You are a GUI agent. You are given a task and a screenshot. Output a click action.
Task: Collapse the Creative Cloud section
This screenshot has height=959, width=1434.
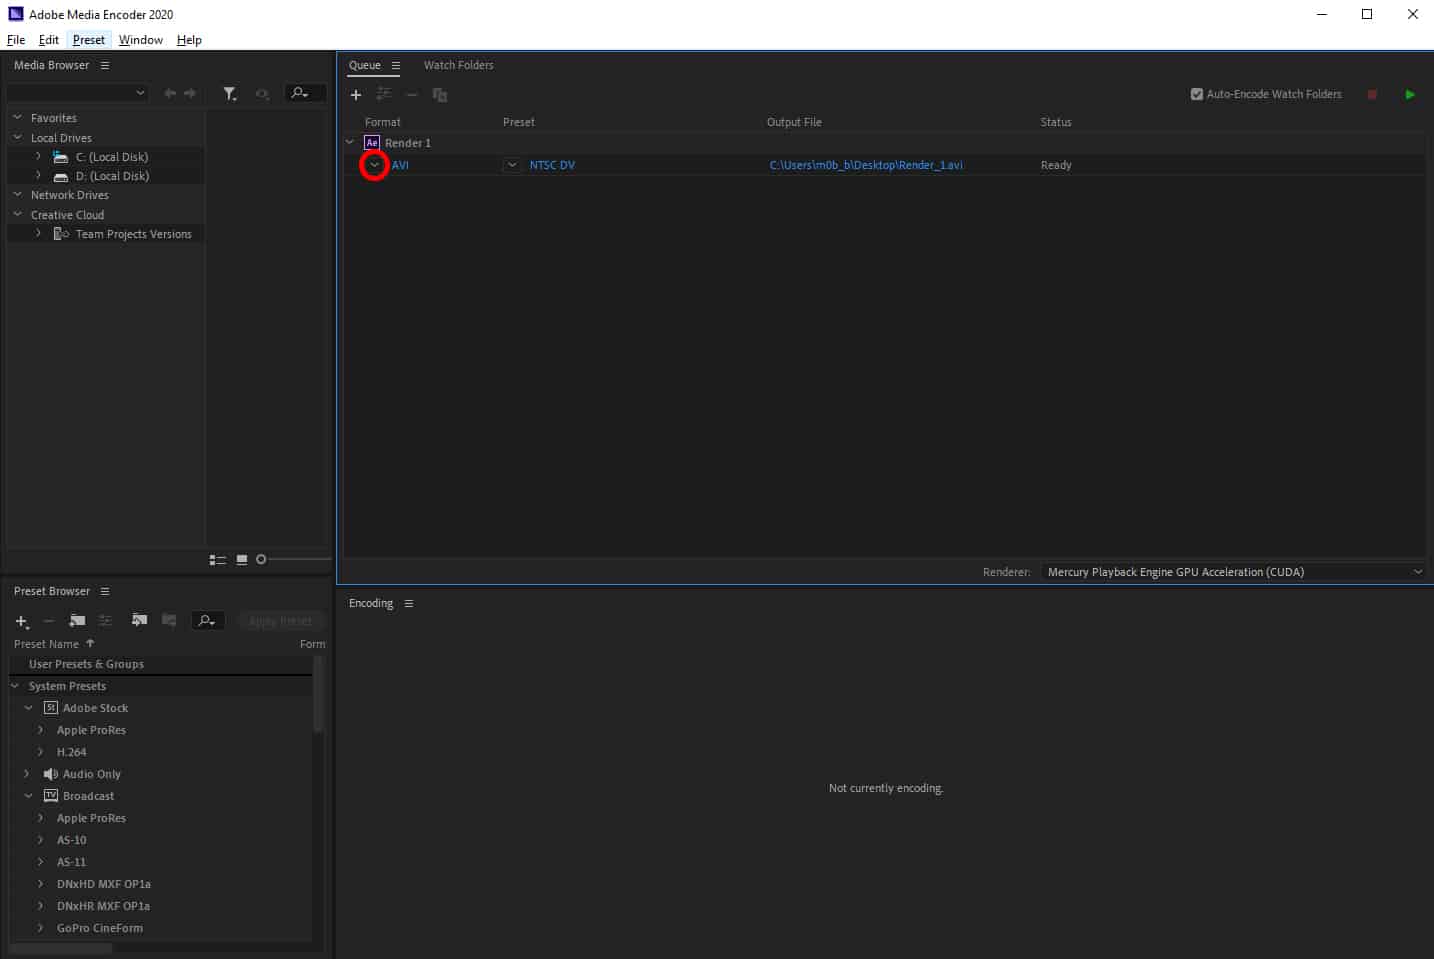click(x=17, y=214)
